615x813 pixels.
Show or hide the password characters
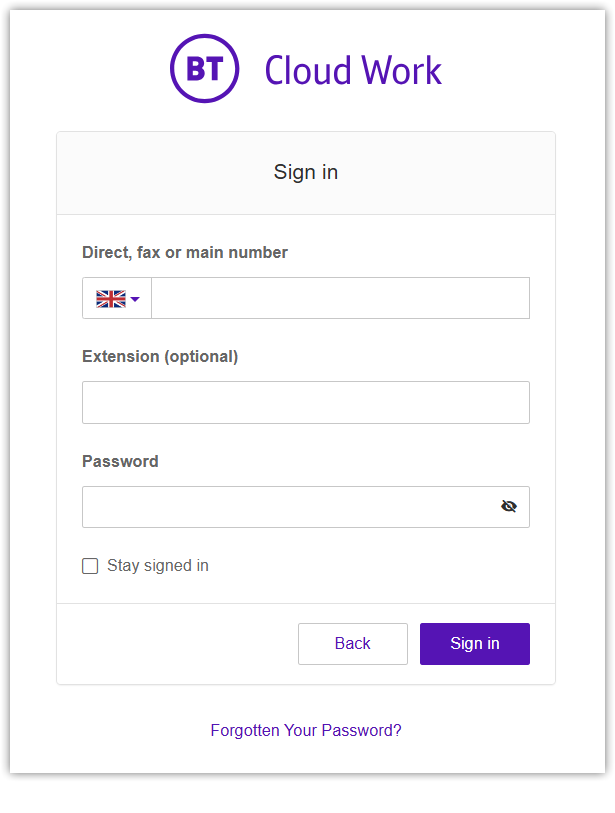click(509, 506)
